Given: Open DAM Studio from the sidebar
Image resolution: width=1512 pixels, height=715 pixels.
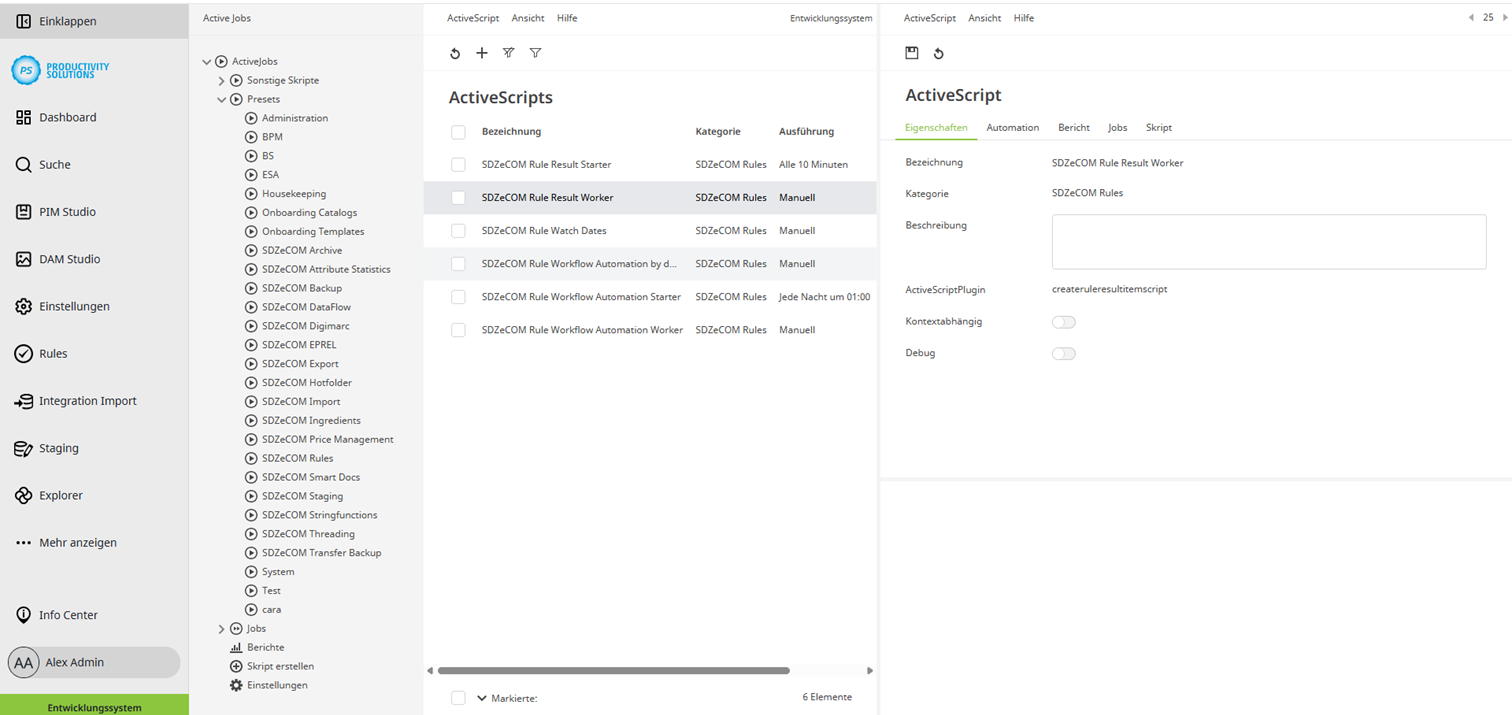Looking at the screenshot, I should point(69,259).
